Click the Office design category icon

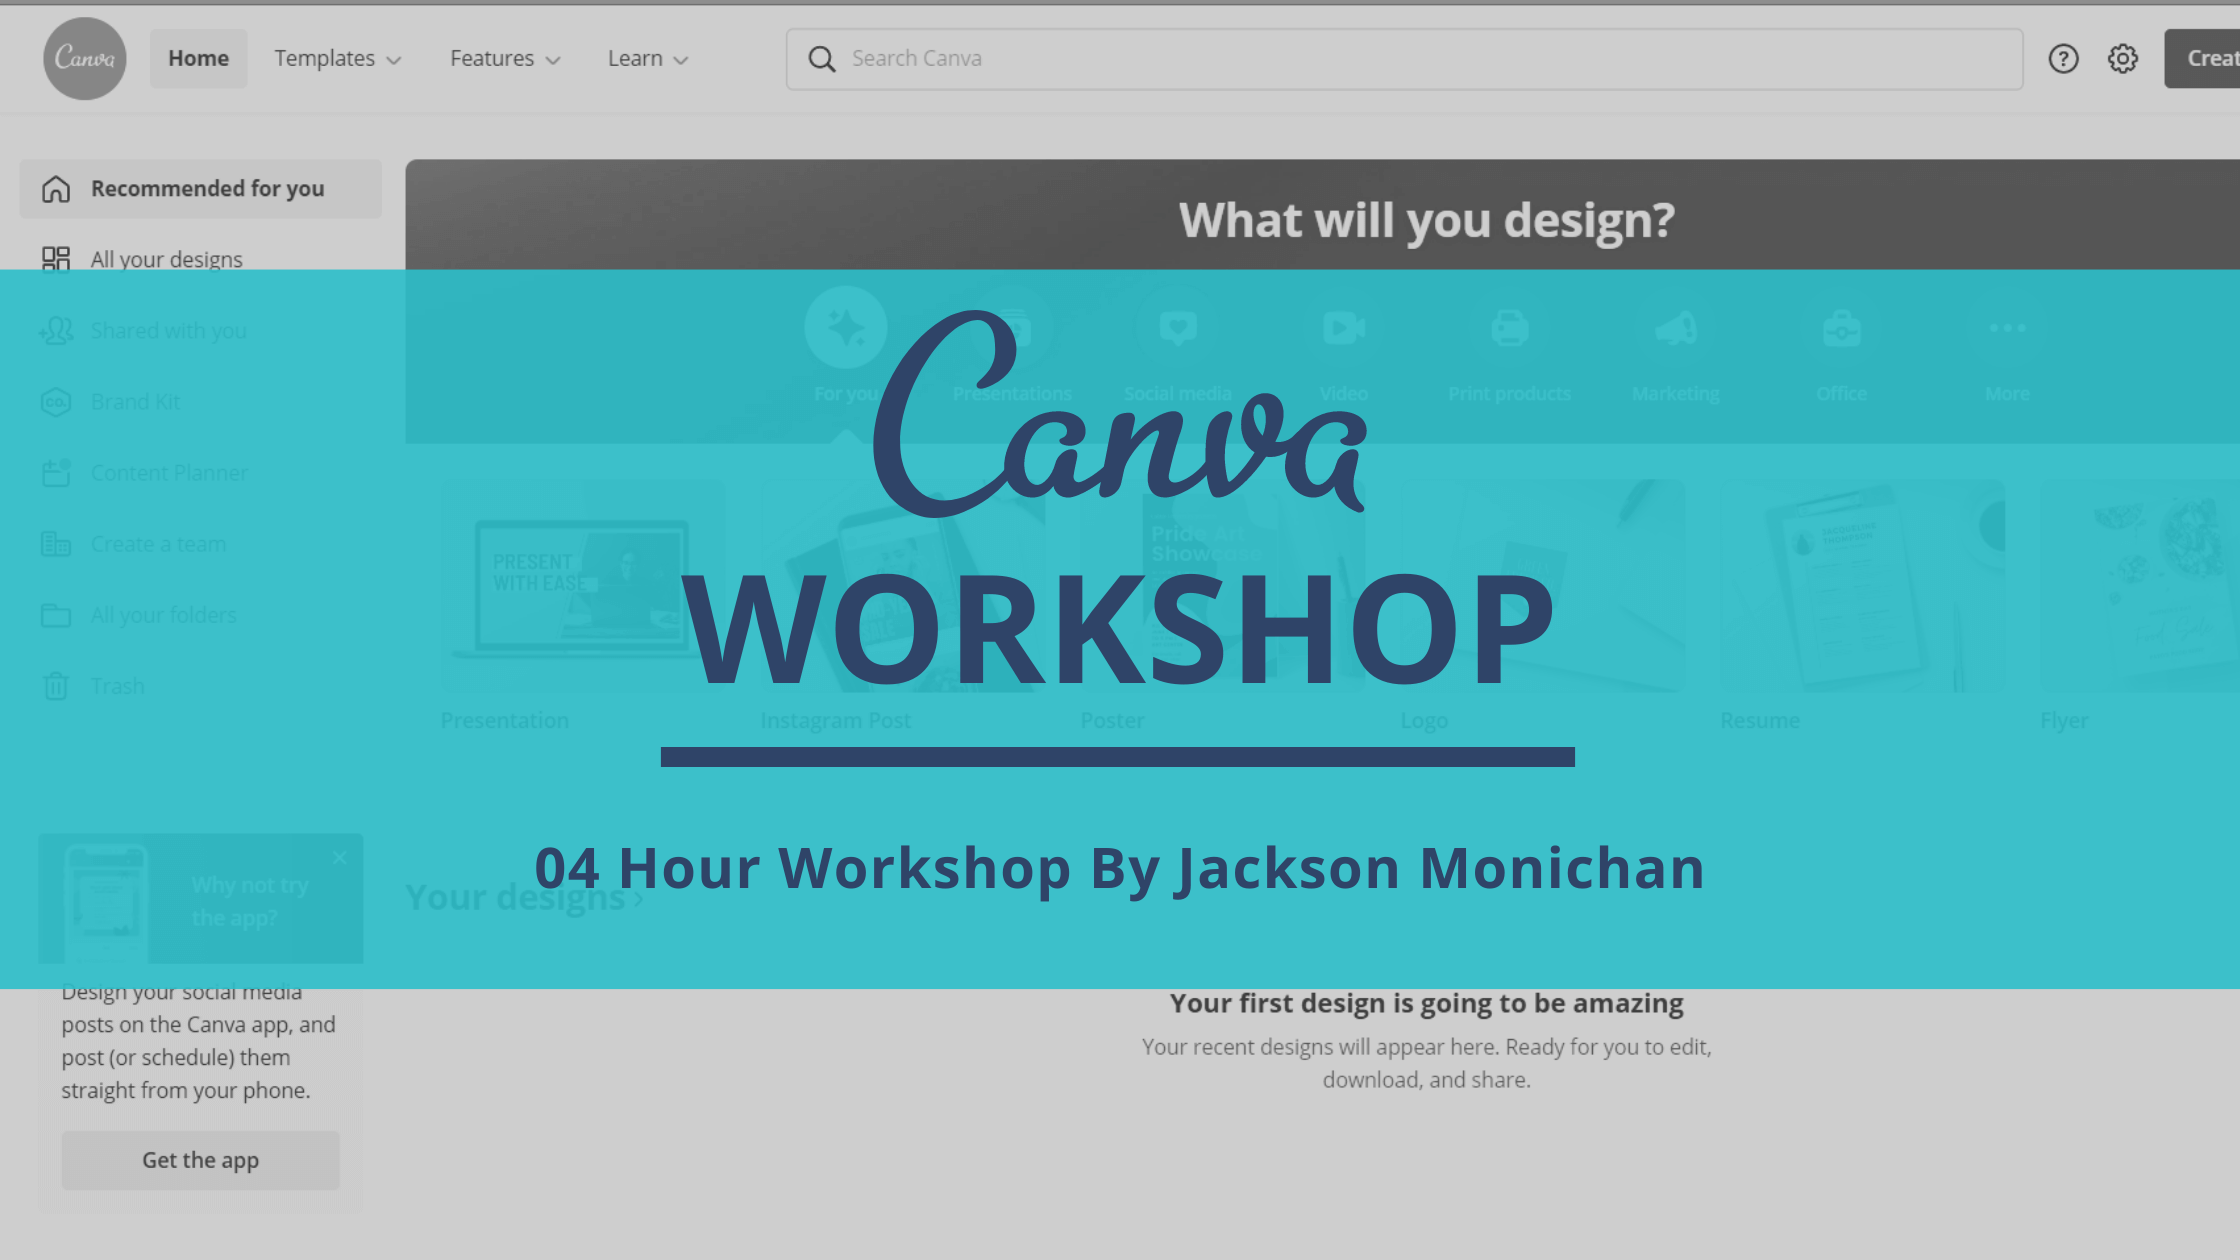pyautogui.click(x=1840, y=328)
